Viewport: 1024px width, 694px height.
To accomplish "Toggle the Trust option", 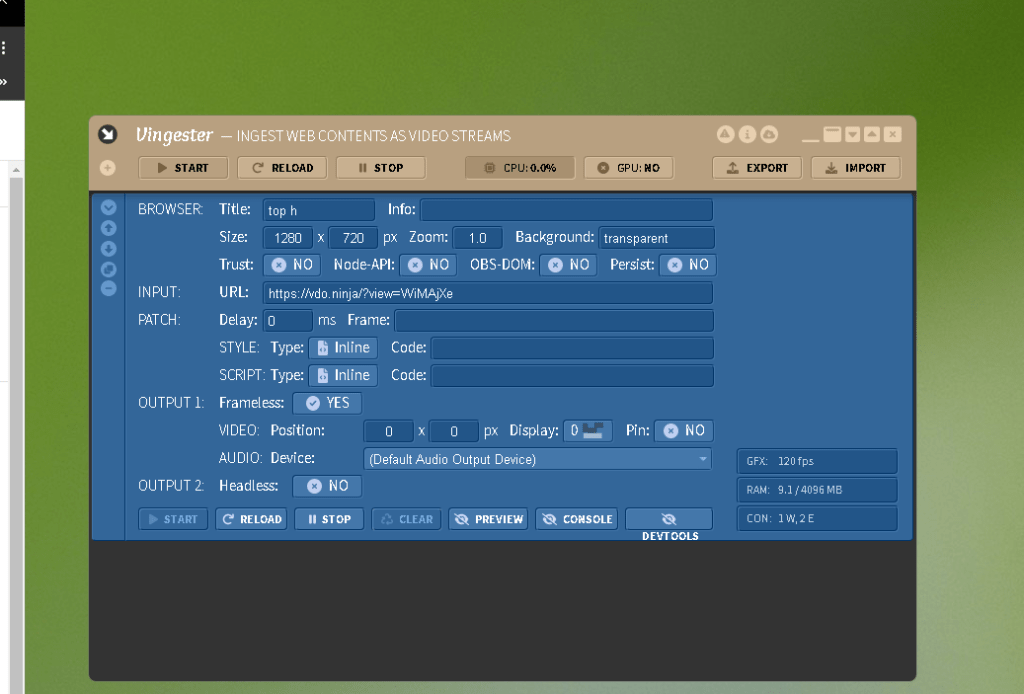I will [x=292, y=265].
